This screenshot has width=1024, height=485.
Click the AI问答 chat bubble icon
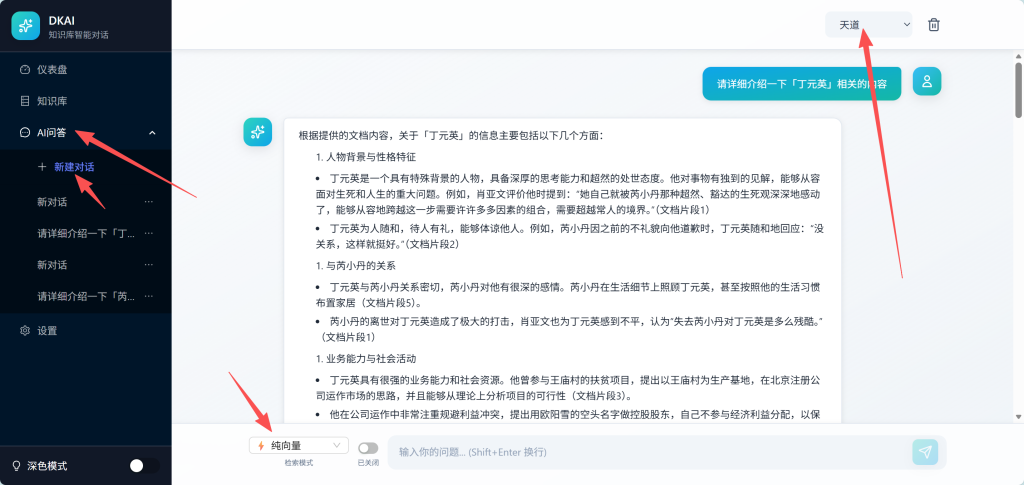(x=25, y=133)
